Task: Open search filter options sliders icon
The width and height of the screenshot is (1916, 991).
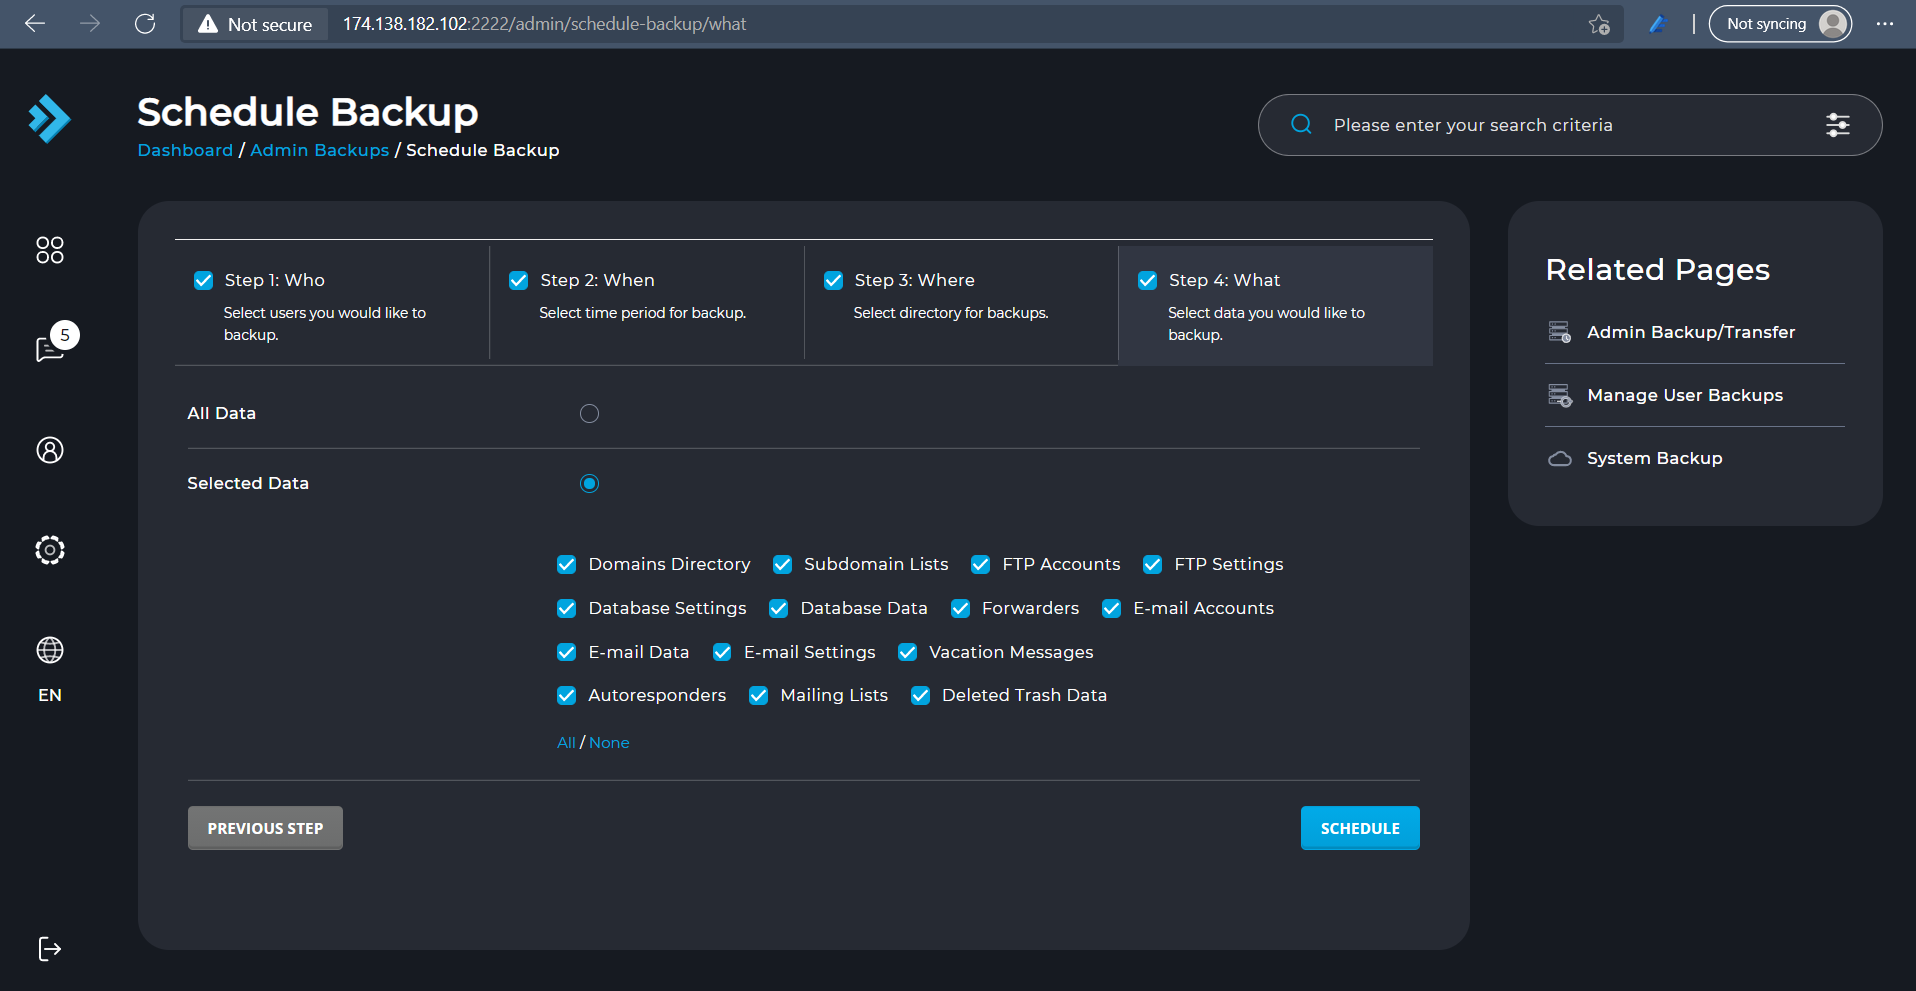Action: [1838, 125]
